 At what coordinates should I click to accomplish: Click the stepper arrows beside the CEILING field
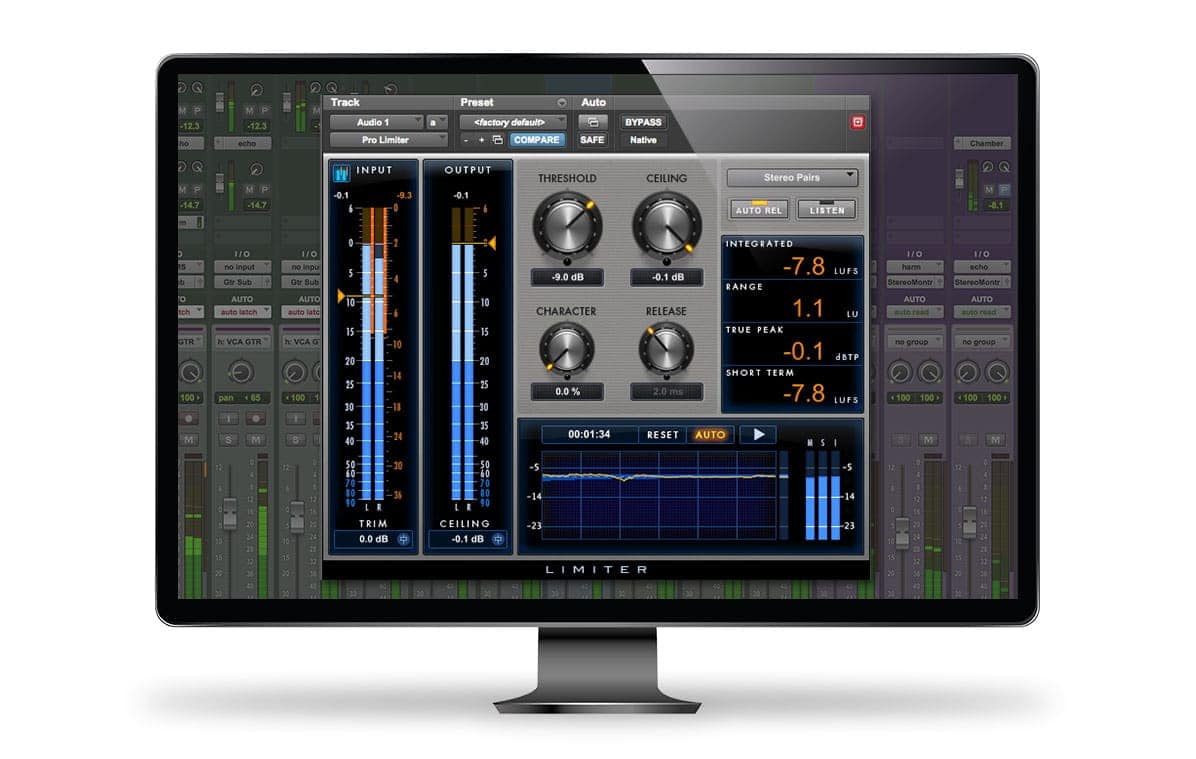point(498,539)
